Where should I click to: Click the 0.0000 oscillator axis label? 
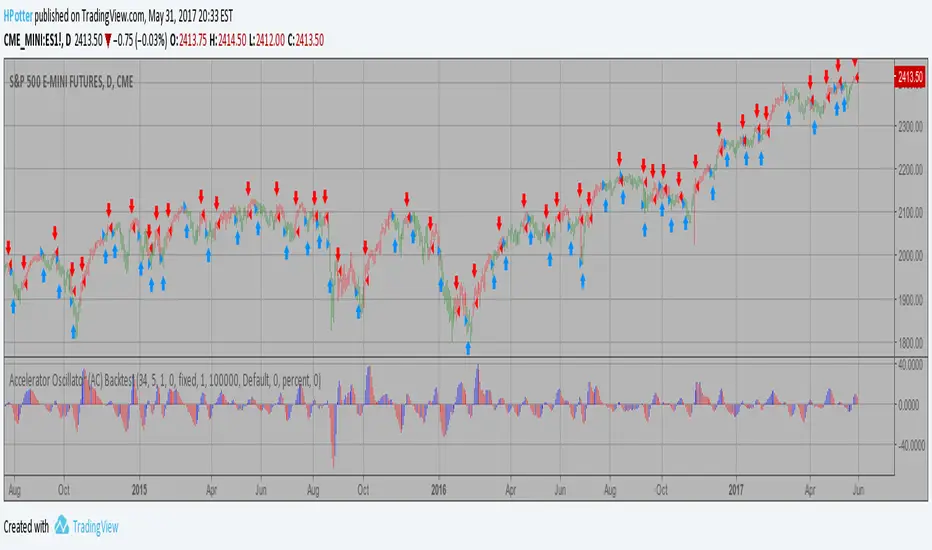pyautogui.click(x=911, y=405)
